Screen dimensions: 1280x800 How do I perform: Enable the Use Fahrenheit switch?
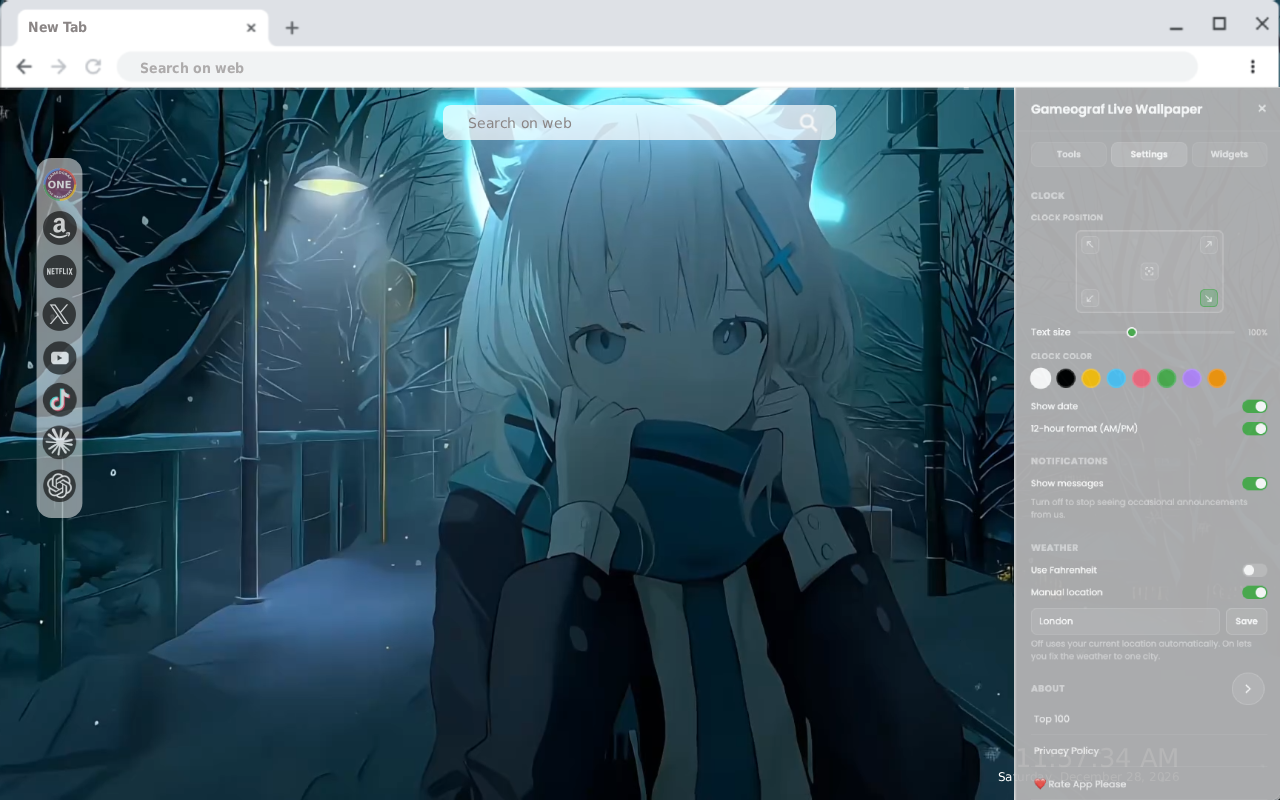pyautogui.click(x=1254, y=570)
